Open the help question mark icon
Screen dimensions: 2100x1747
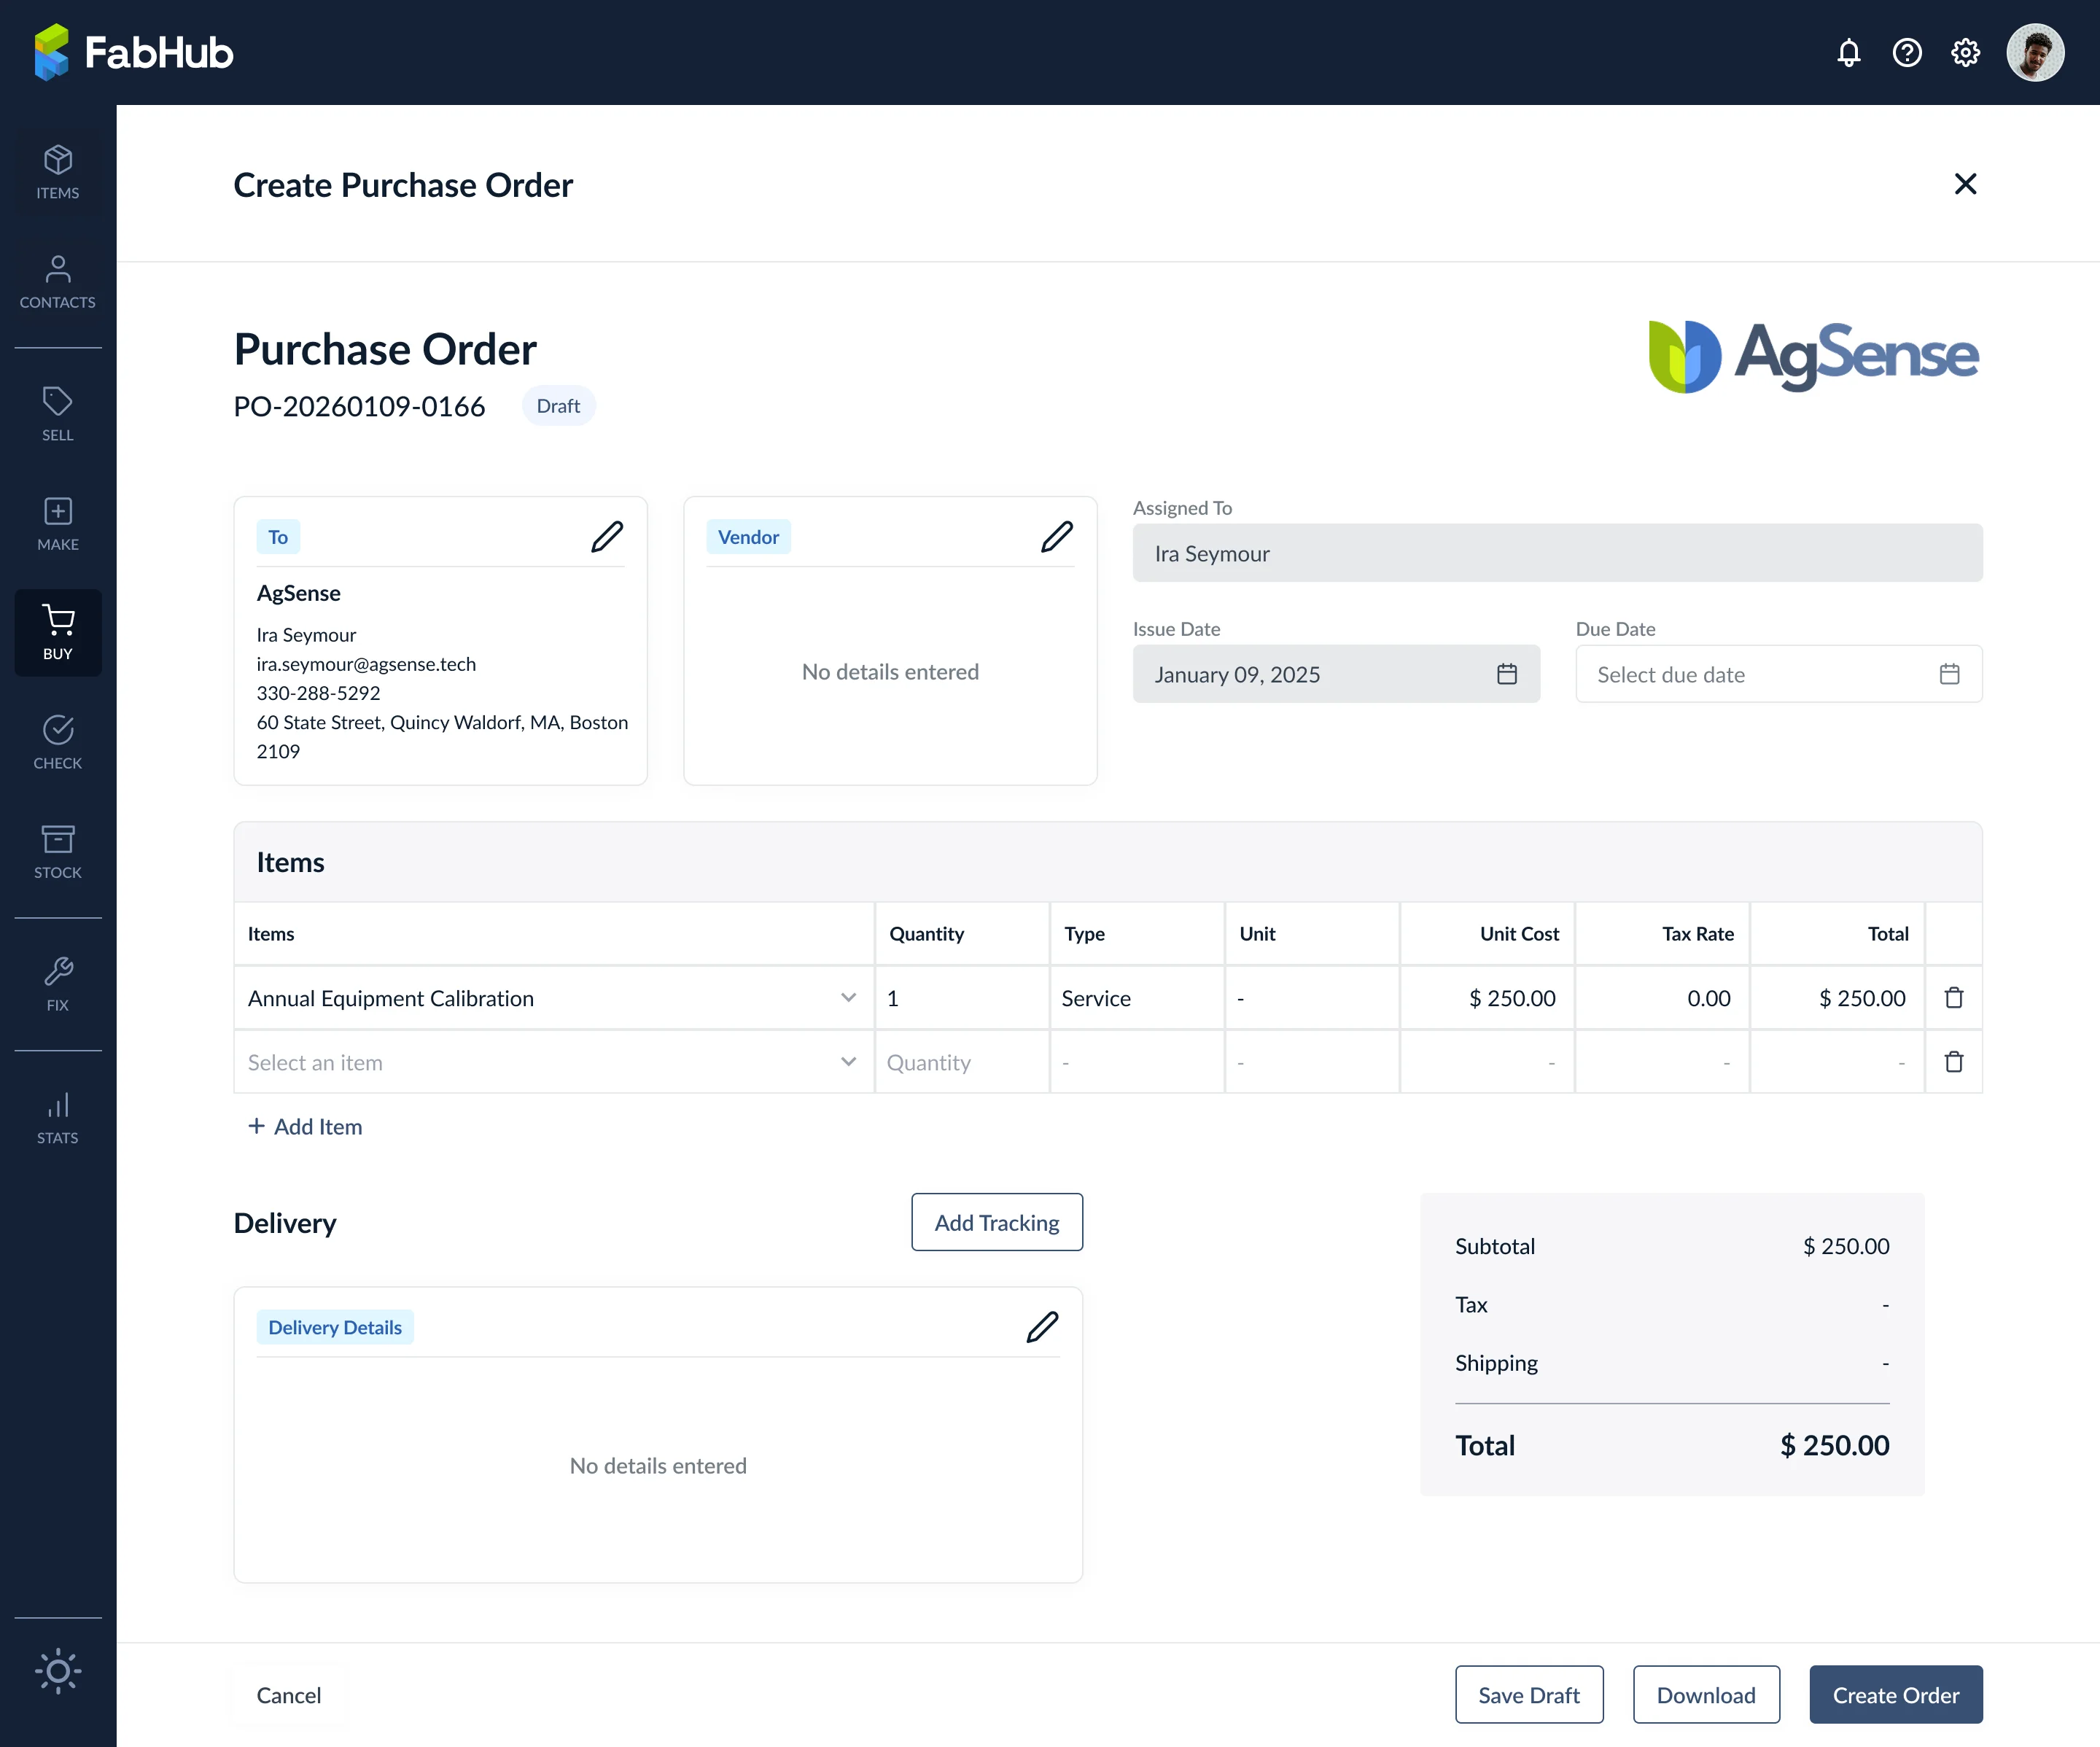(x=1907, y=52)
